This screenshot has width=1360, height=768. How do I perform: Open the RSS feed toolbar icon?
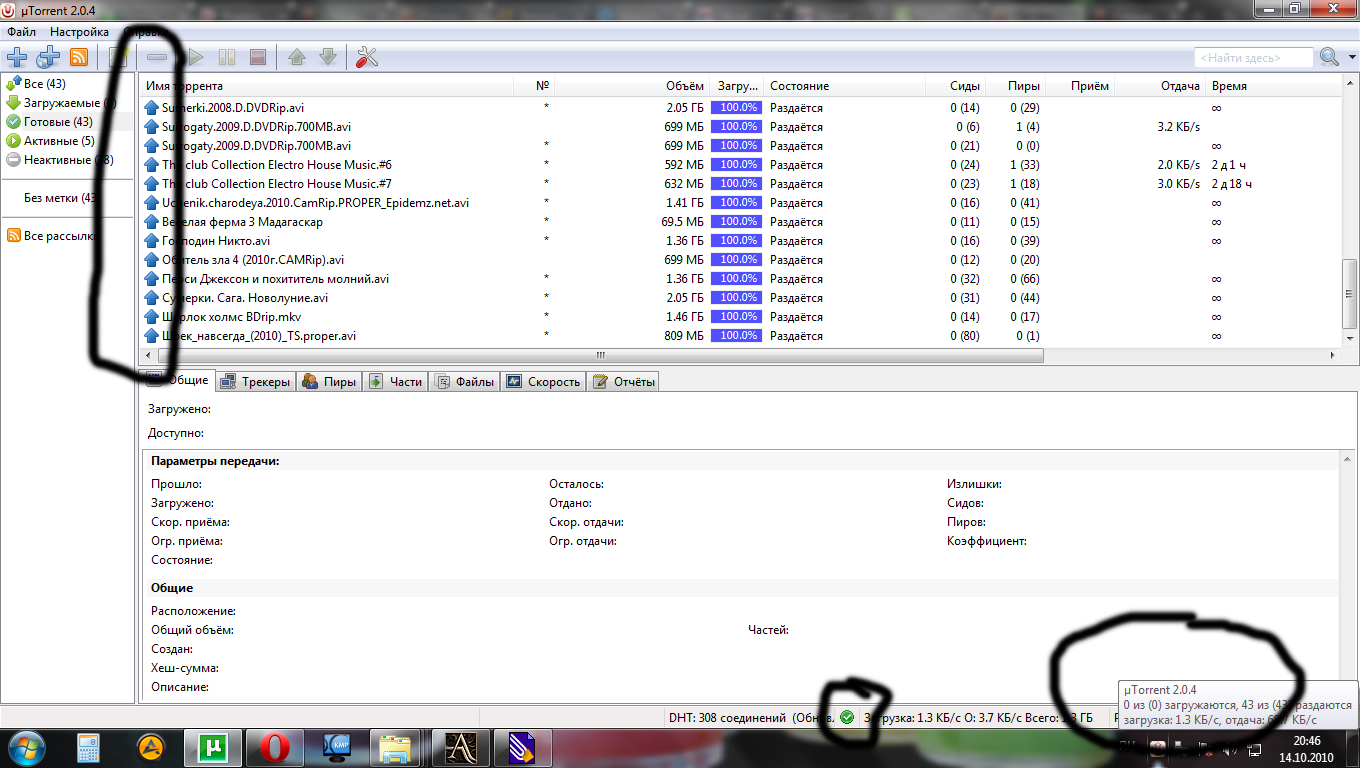pyautogui.click(x=78, y=57)
